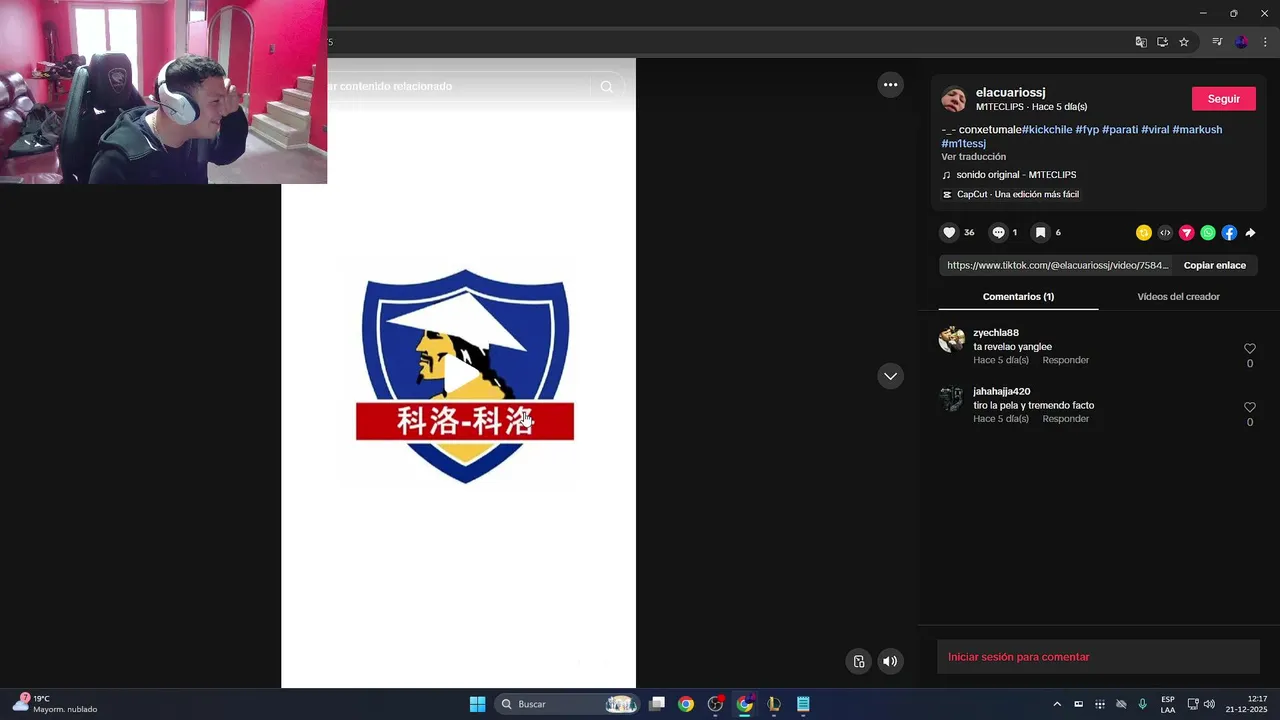
Task: Open the ESP LAA language switcher
Action: coord(1168,704)
